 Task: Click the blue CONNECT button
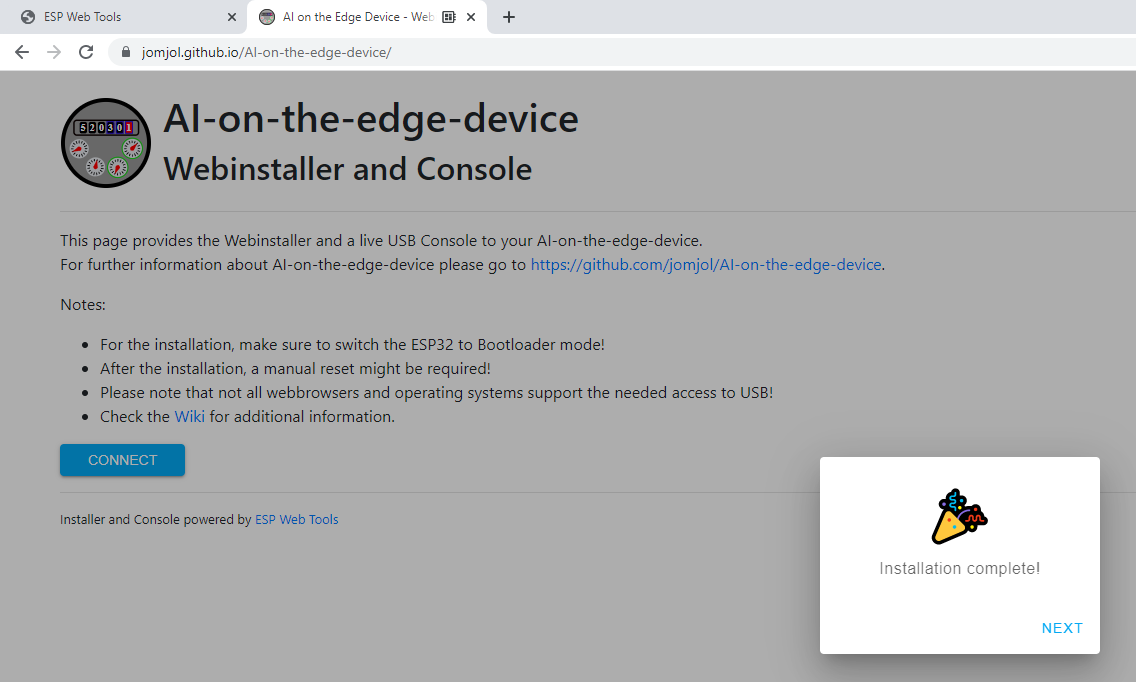tap(122, 460)
